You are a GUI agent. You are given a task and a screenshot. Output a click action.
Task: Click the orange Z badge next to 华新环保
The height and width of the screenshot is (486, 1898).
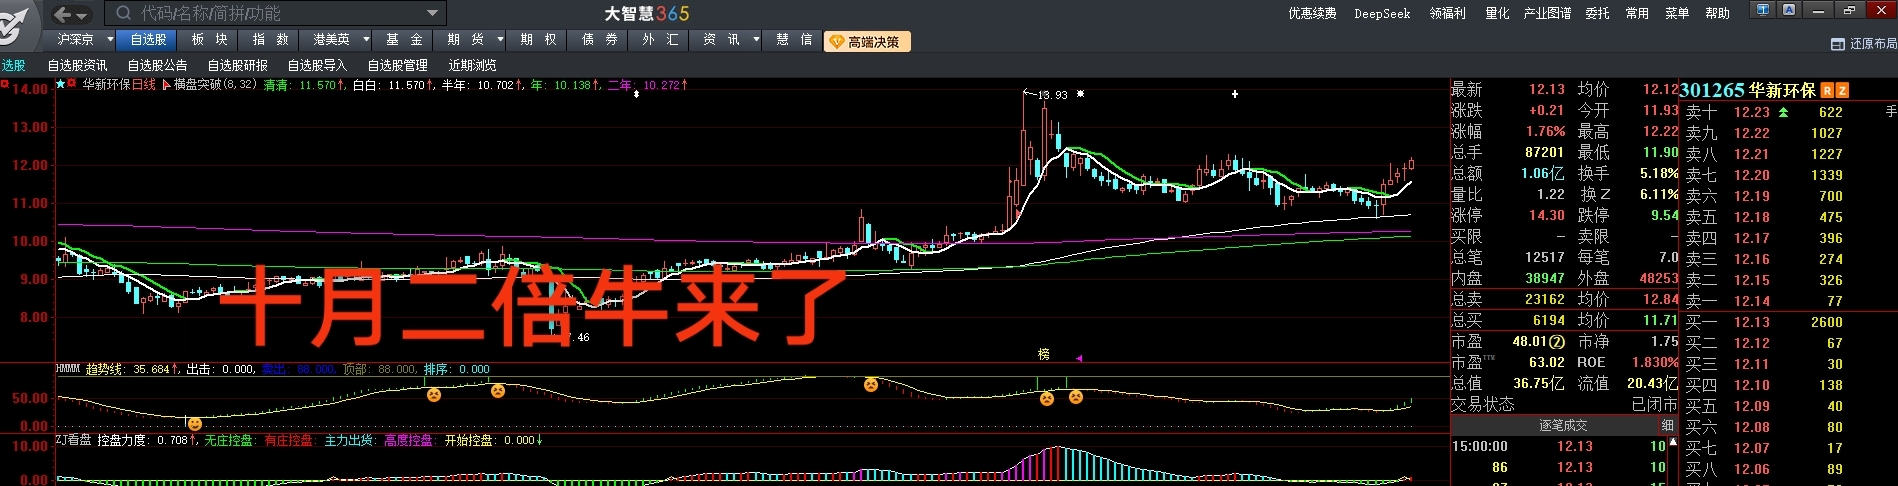point(1842,91)
